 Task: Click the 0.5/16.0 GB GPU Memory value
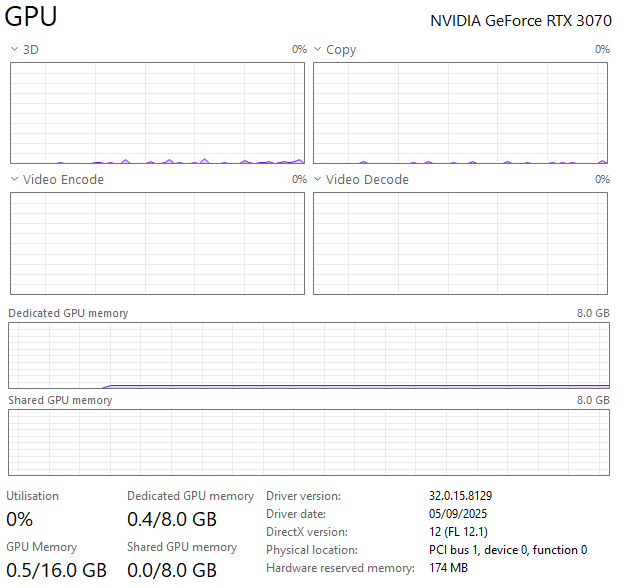[56, 570]
